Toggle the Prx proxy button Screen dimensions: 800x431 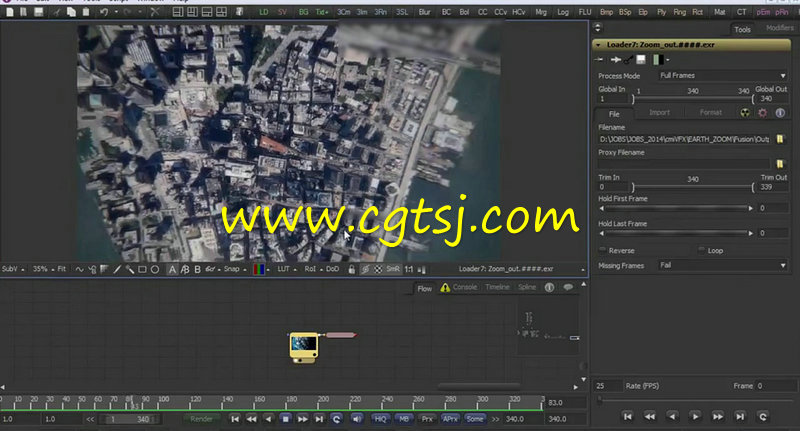click(x=427, y=419)
